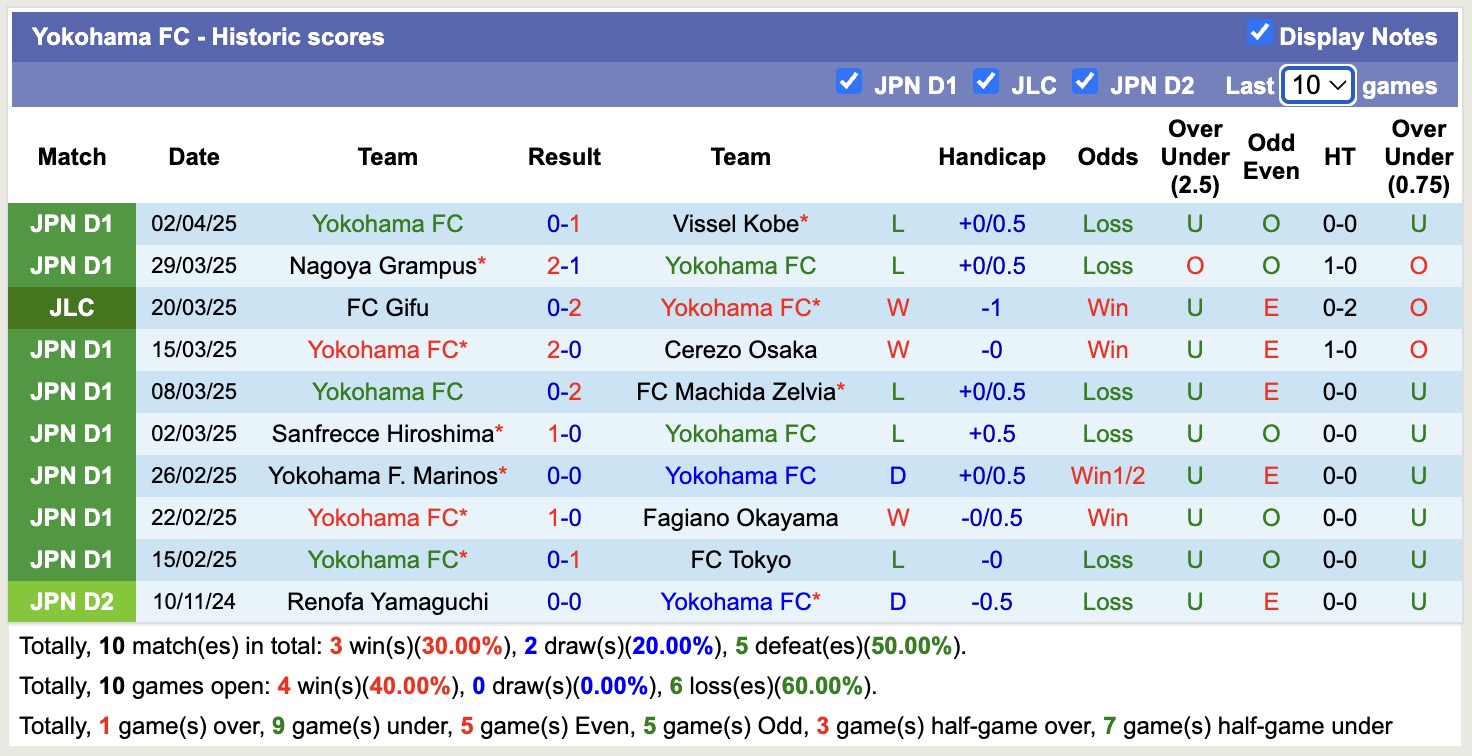
Task: Click the blue header bar titled Yokohama FC Historic scores
Action: (210, 36)
